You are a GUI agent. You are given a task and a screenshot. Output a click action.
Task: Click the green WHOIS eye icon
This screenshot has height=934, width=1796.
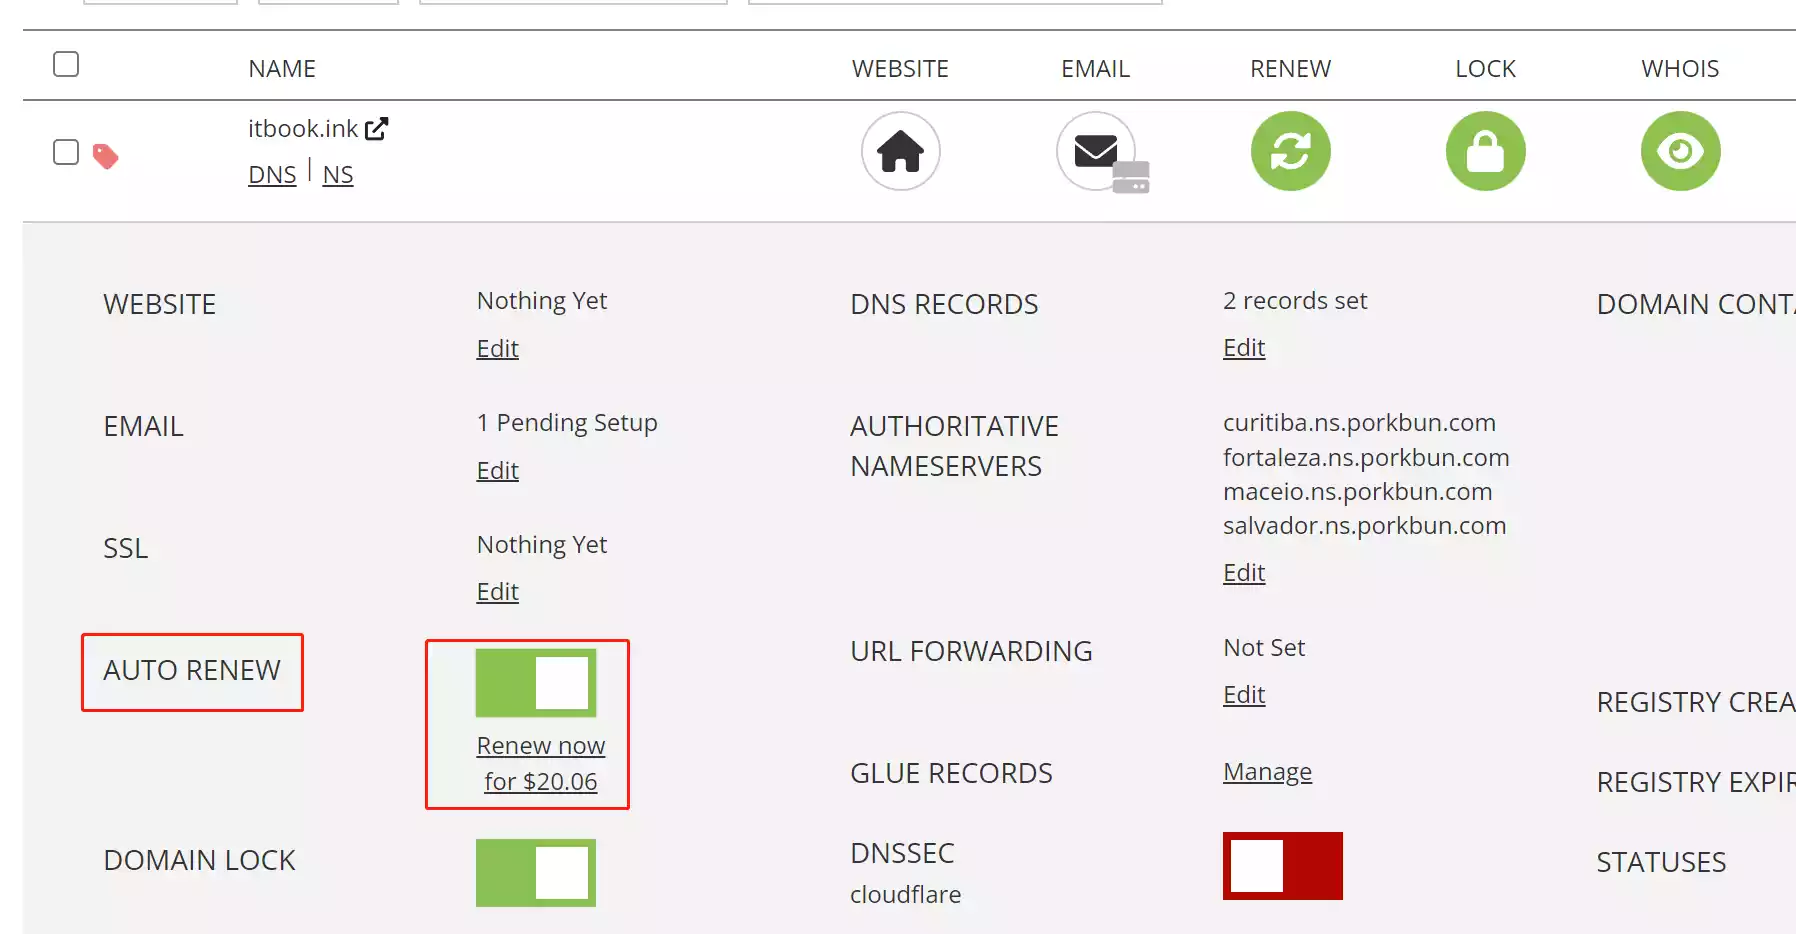pos(1680,151)
